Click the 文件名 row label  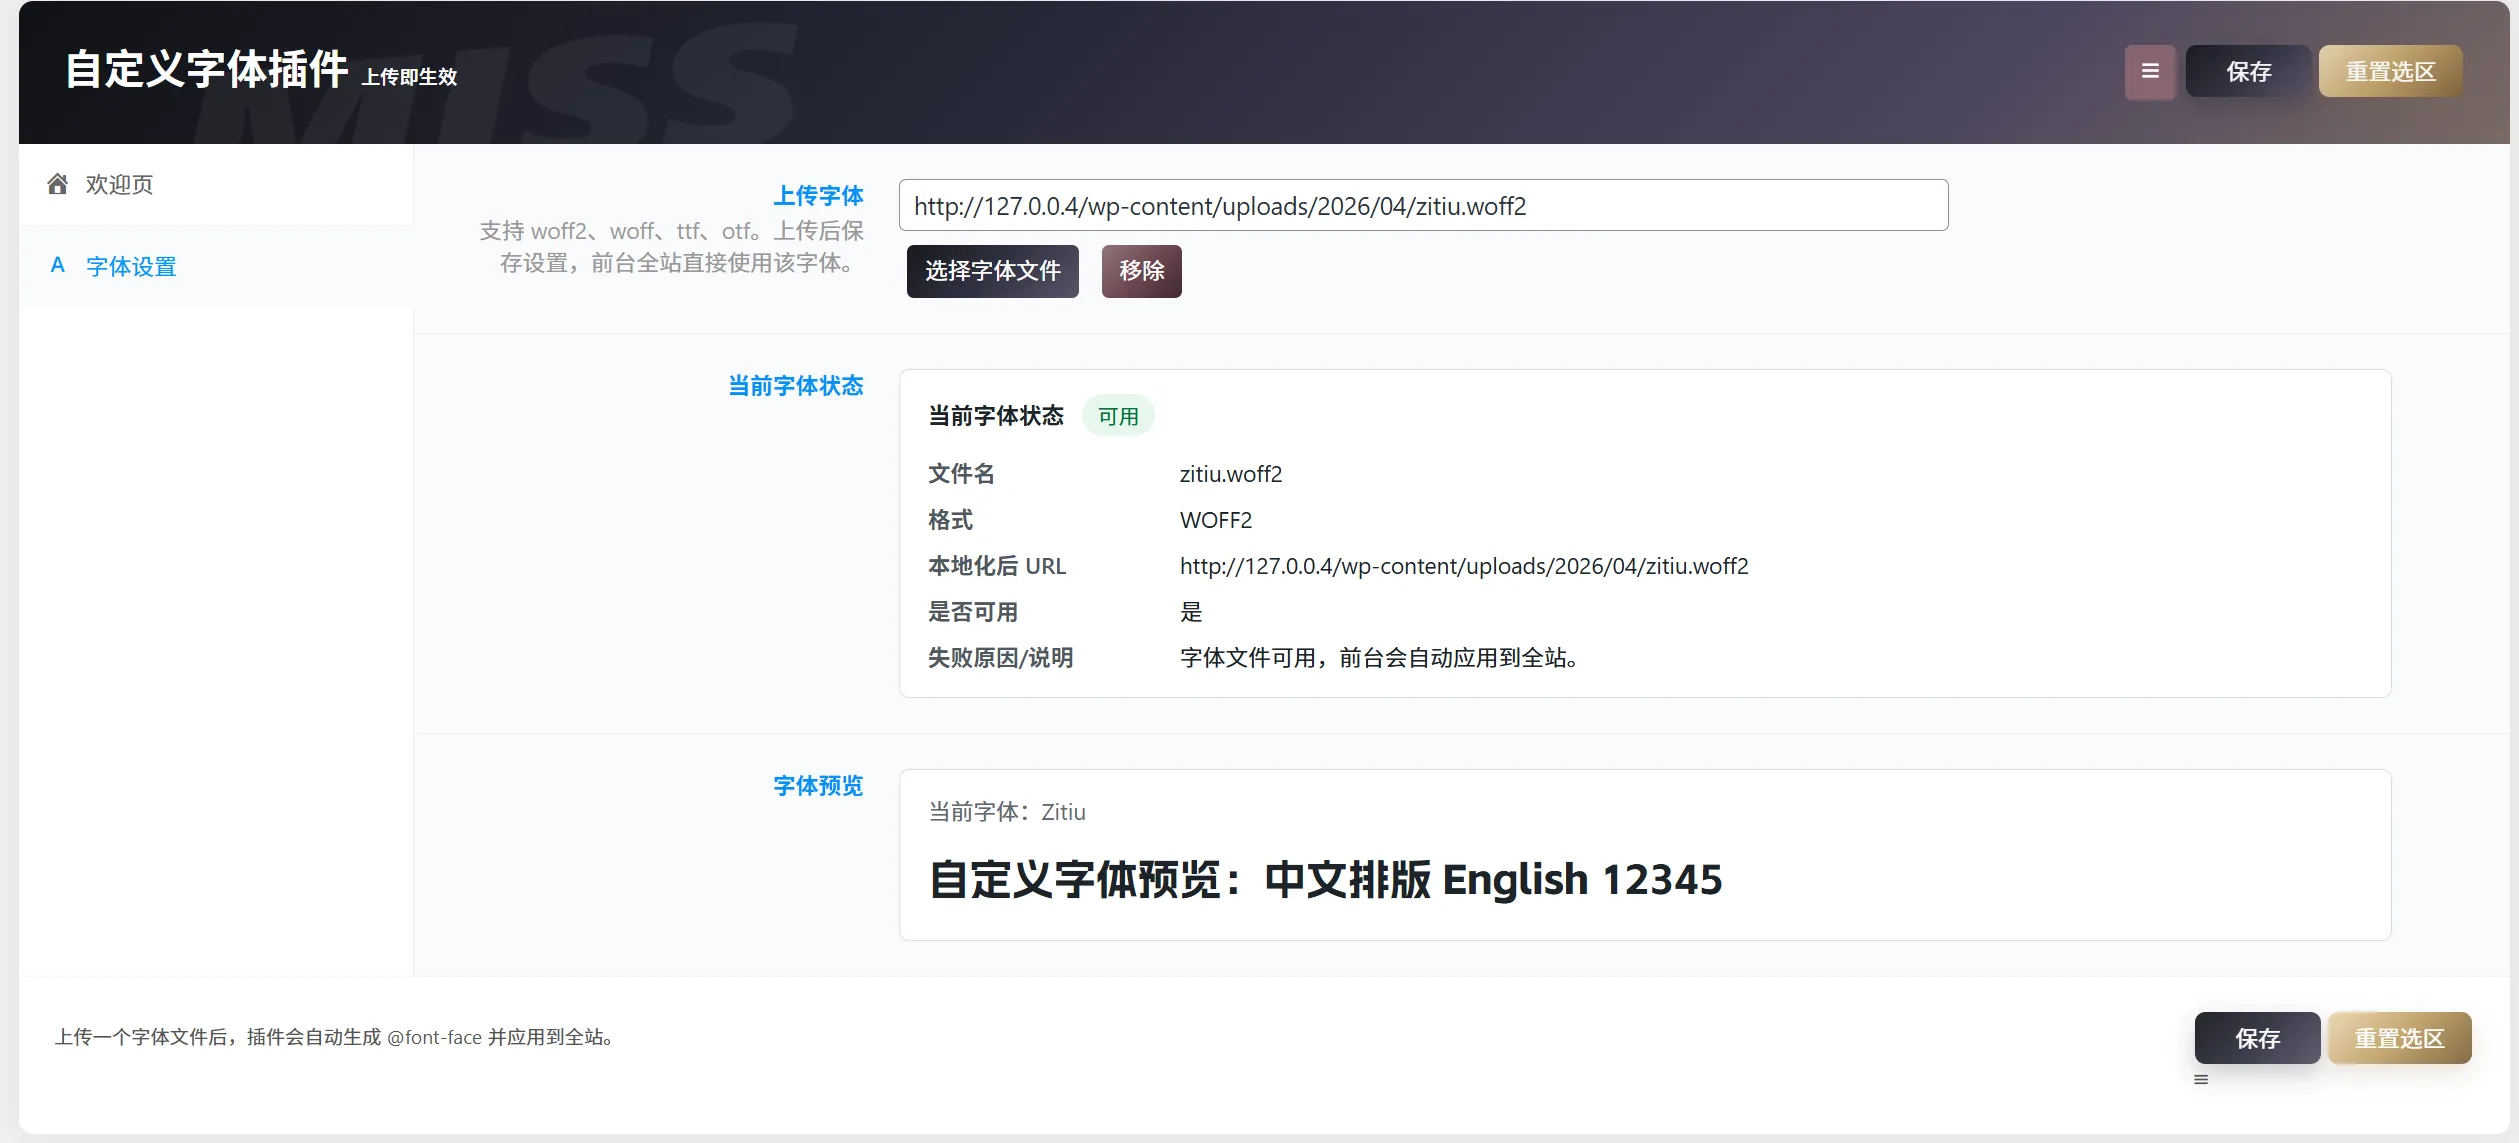(x=961, y=474)
